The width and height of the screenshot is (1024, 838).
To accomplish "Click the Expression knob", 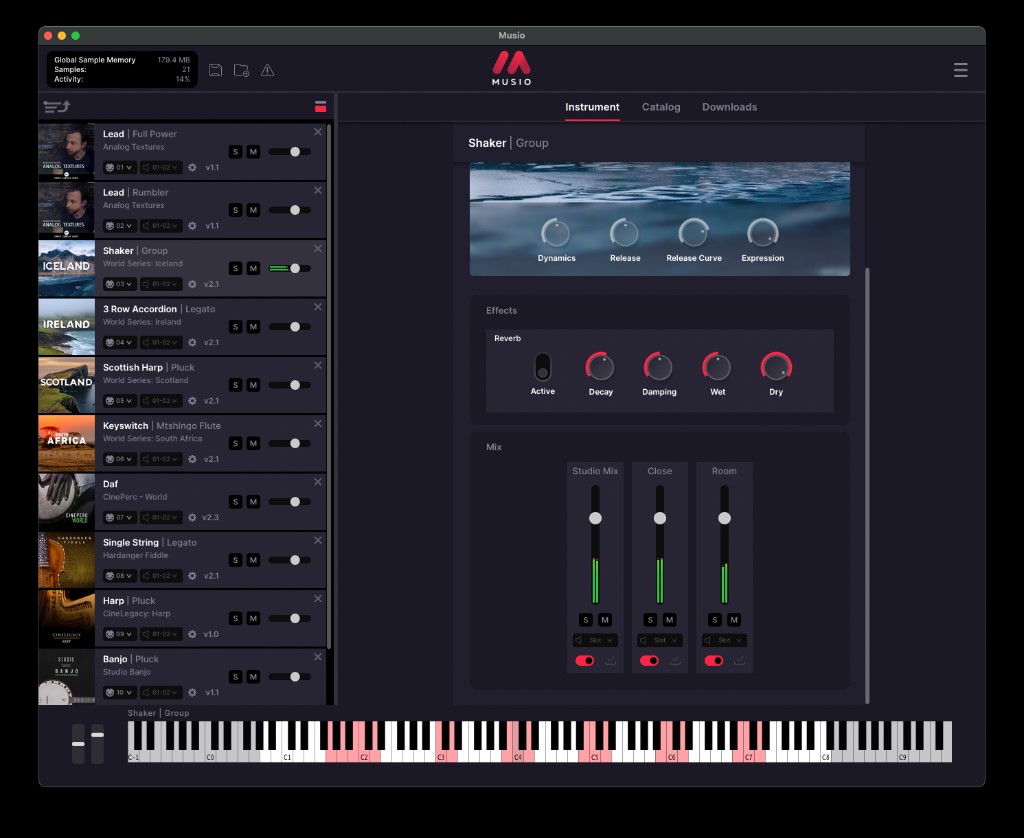I will pos(762,233).
